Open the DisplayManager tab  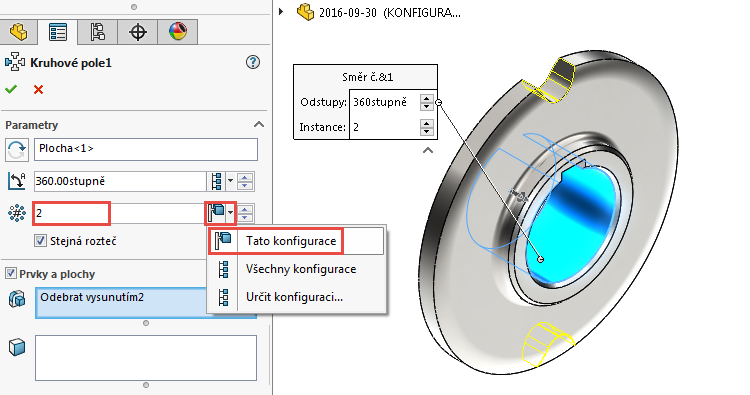(x=177, y=32)
